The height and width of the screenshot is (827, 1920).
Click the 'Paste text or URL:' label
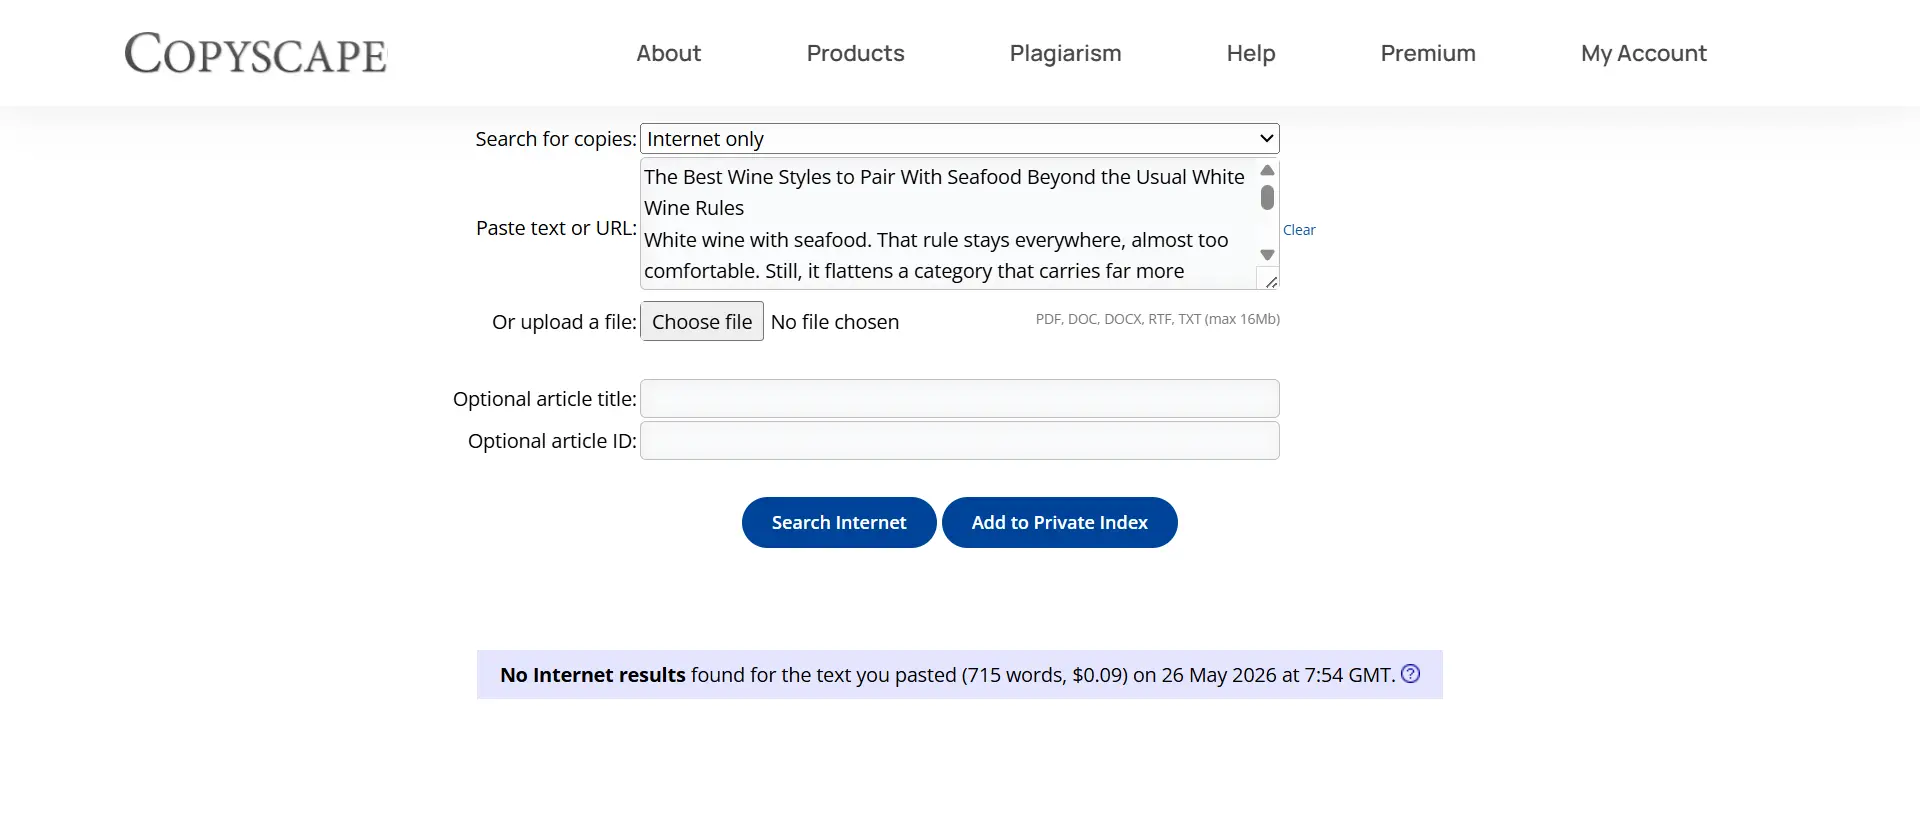coord(556,228)
